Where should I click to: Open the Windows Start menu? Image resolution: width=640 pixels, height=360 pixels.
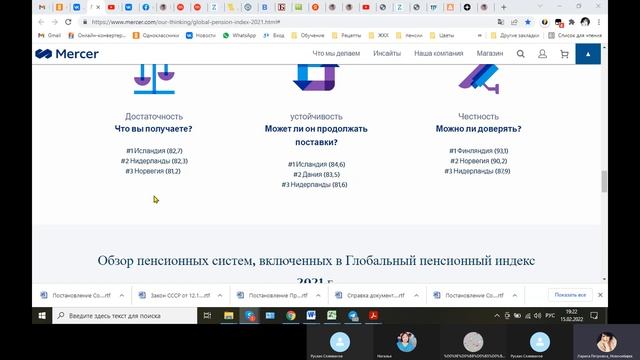42,316
